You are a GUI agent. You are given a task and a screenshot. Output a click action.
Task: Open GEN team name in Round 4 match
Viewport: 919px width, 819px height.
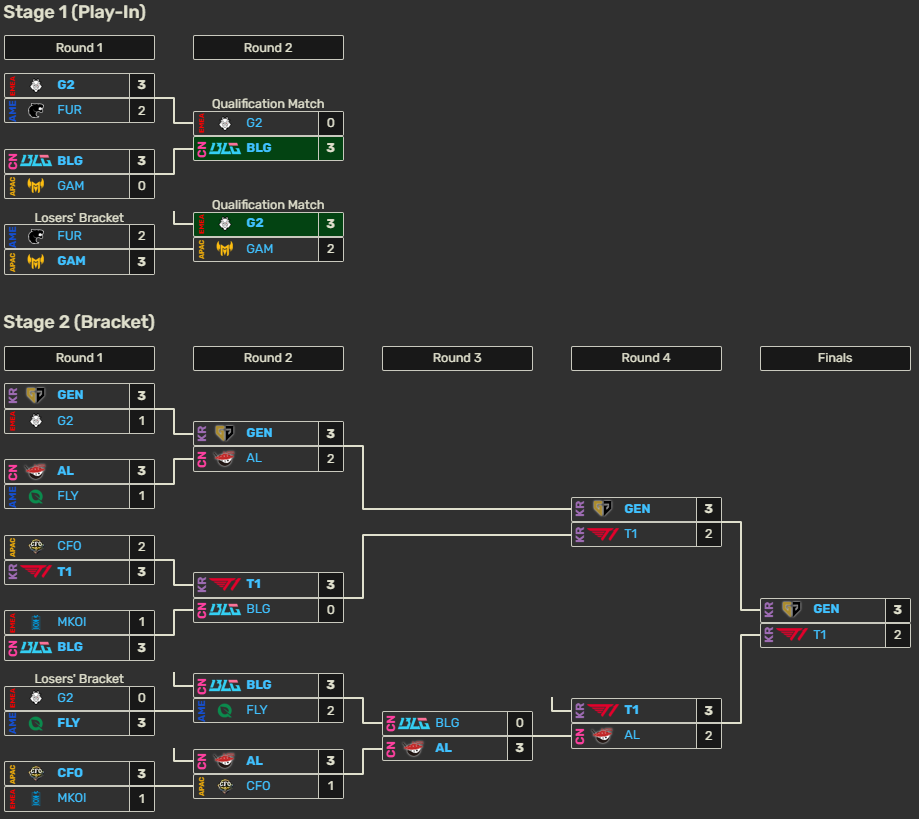[x=637, y=509]
